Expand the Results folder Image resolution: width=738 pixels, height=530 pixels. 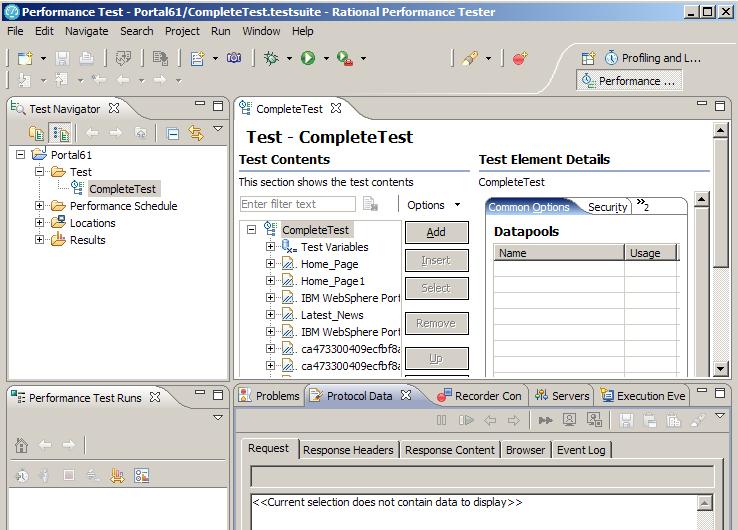coord(40,240)
